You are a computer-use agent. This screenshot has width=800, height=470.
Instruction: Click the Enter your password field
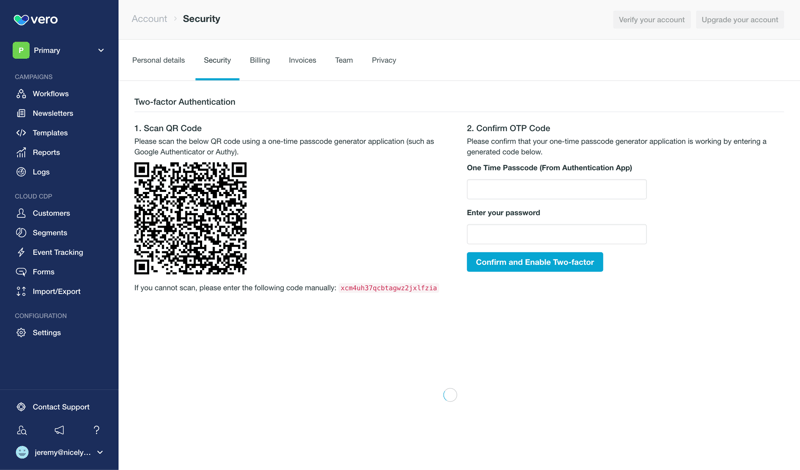pos(556,234)
